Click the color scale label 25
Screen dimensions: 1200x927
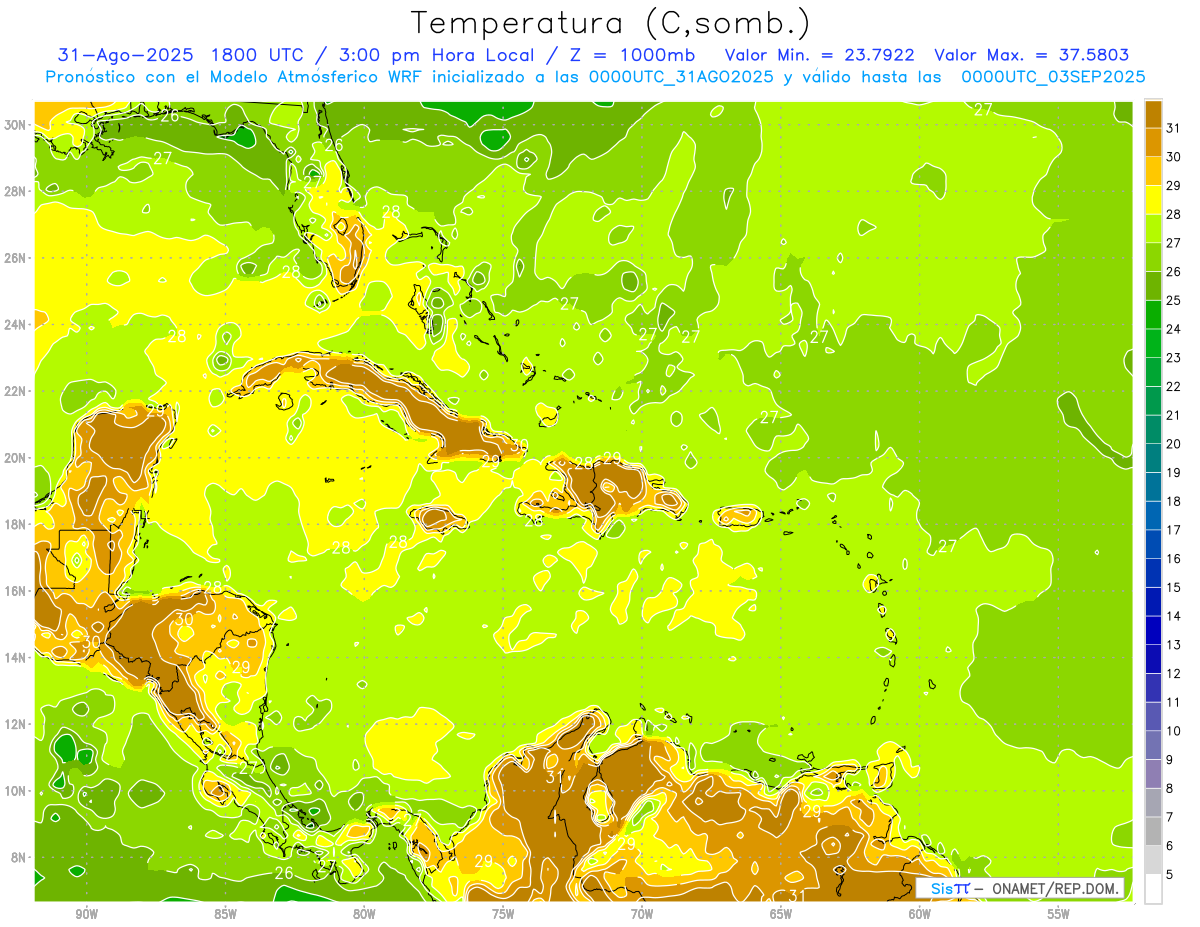(1174, 300)
